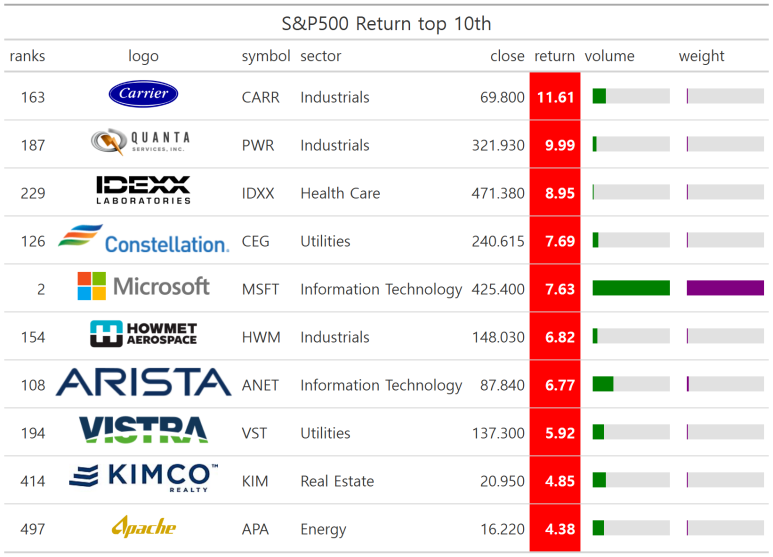Select the MSFT symbol cell
Screen dimensions: 773x557
pyautogui.click(x=260, y=289)
